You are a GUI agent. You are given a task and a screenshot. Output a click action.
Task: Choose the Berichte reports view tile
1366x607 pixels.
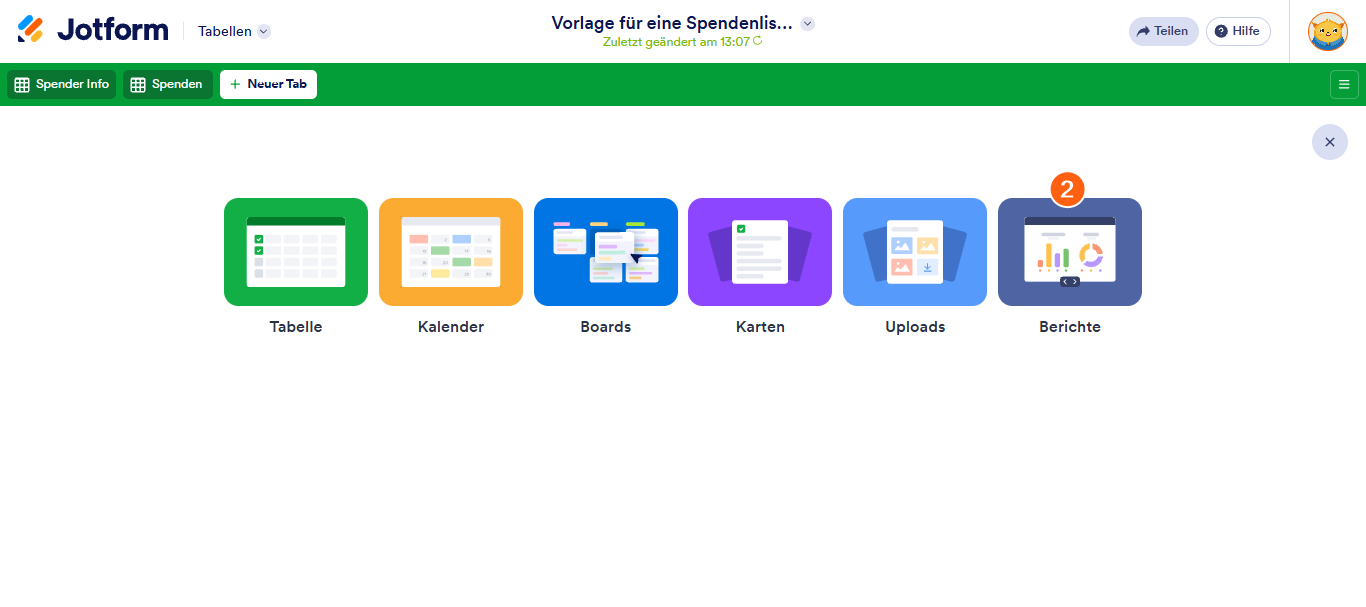tap(1070, 252)
